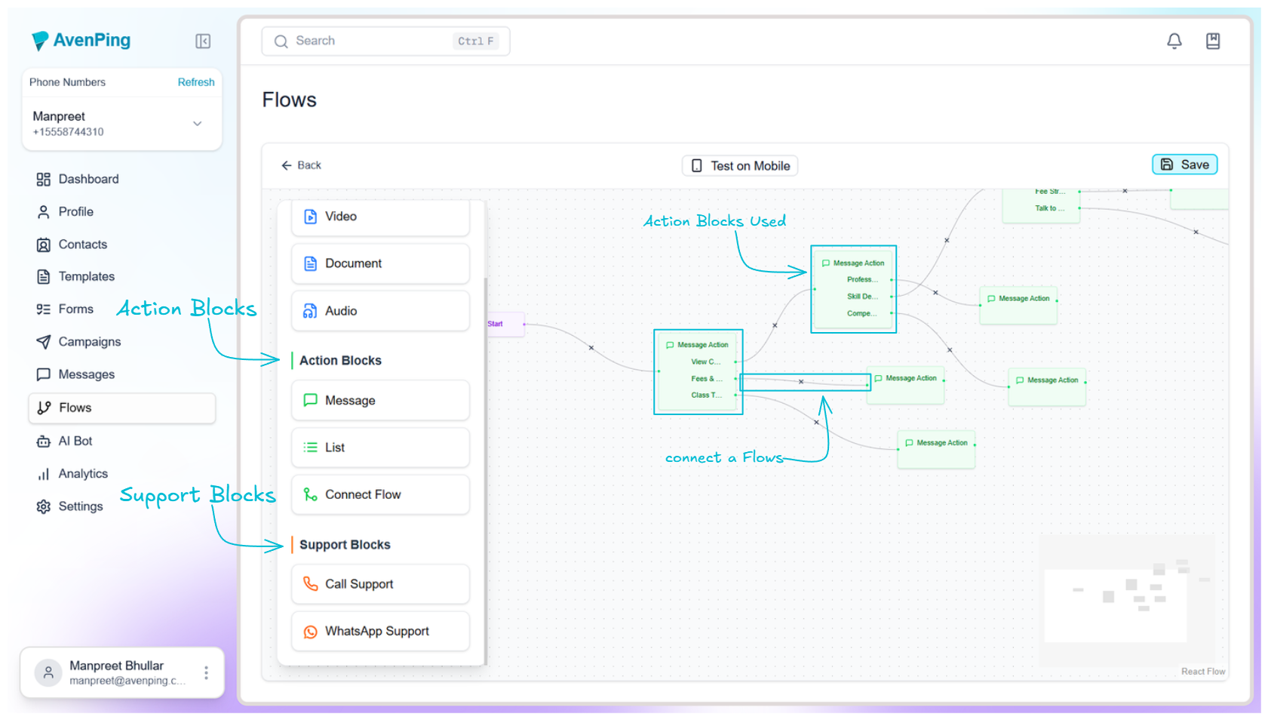The height and width of the screenshot is (720, 1268).
Task: Click the save icon in the top bar
Action: pyautogui.click(x=1213, y=40)
